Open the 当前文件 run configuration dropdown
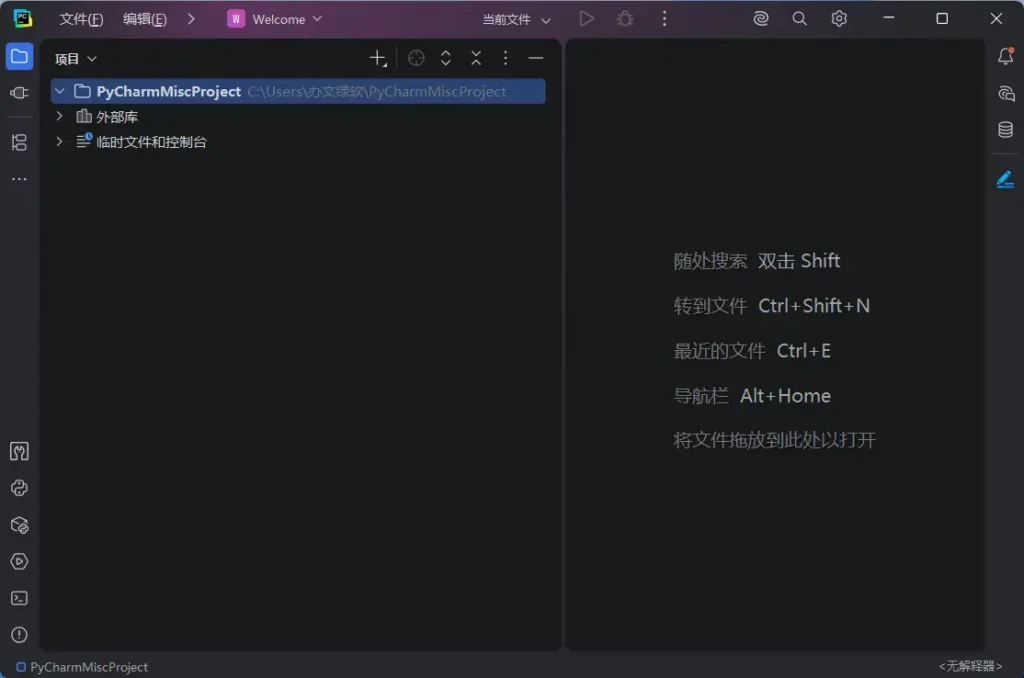Image resolution: width=1024 pixels, height=678 pixels. tap(516, 20)
